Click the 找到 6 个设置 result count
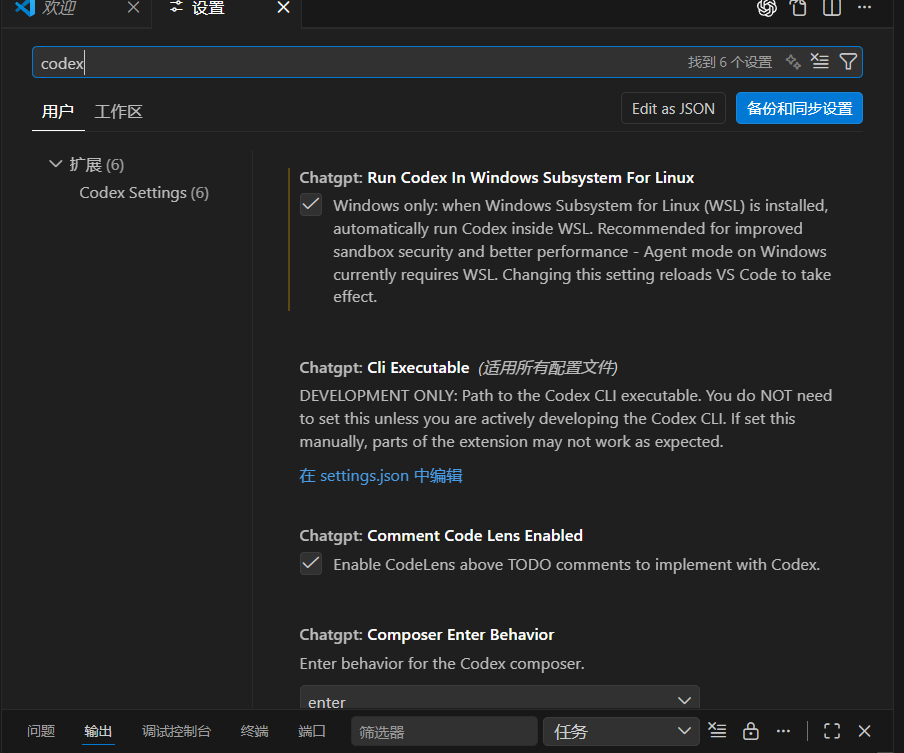 [729, 62]
